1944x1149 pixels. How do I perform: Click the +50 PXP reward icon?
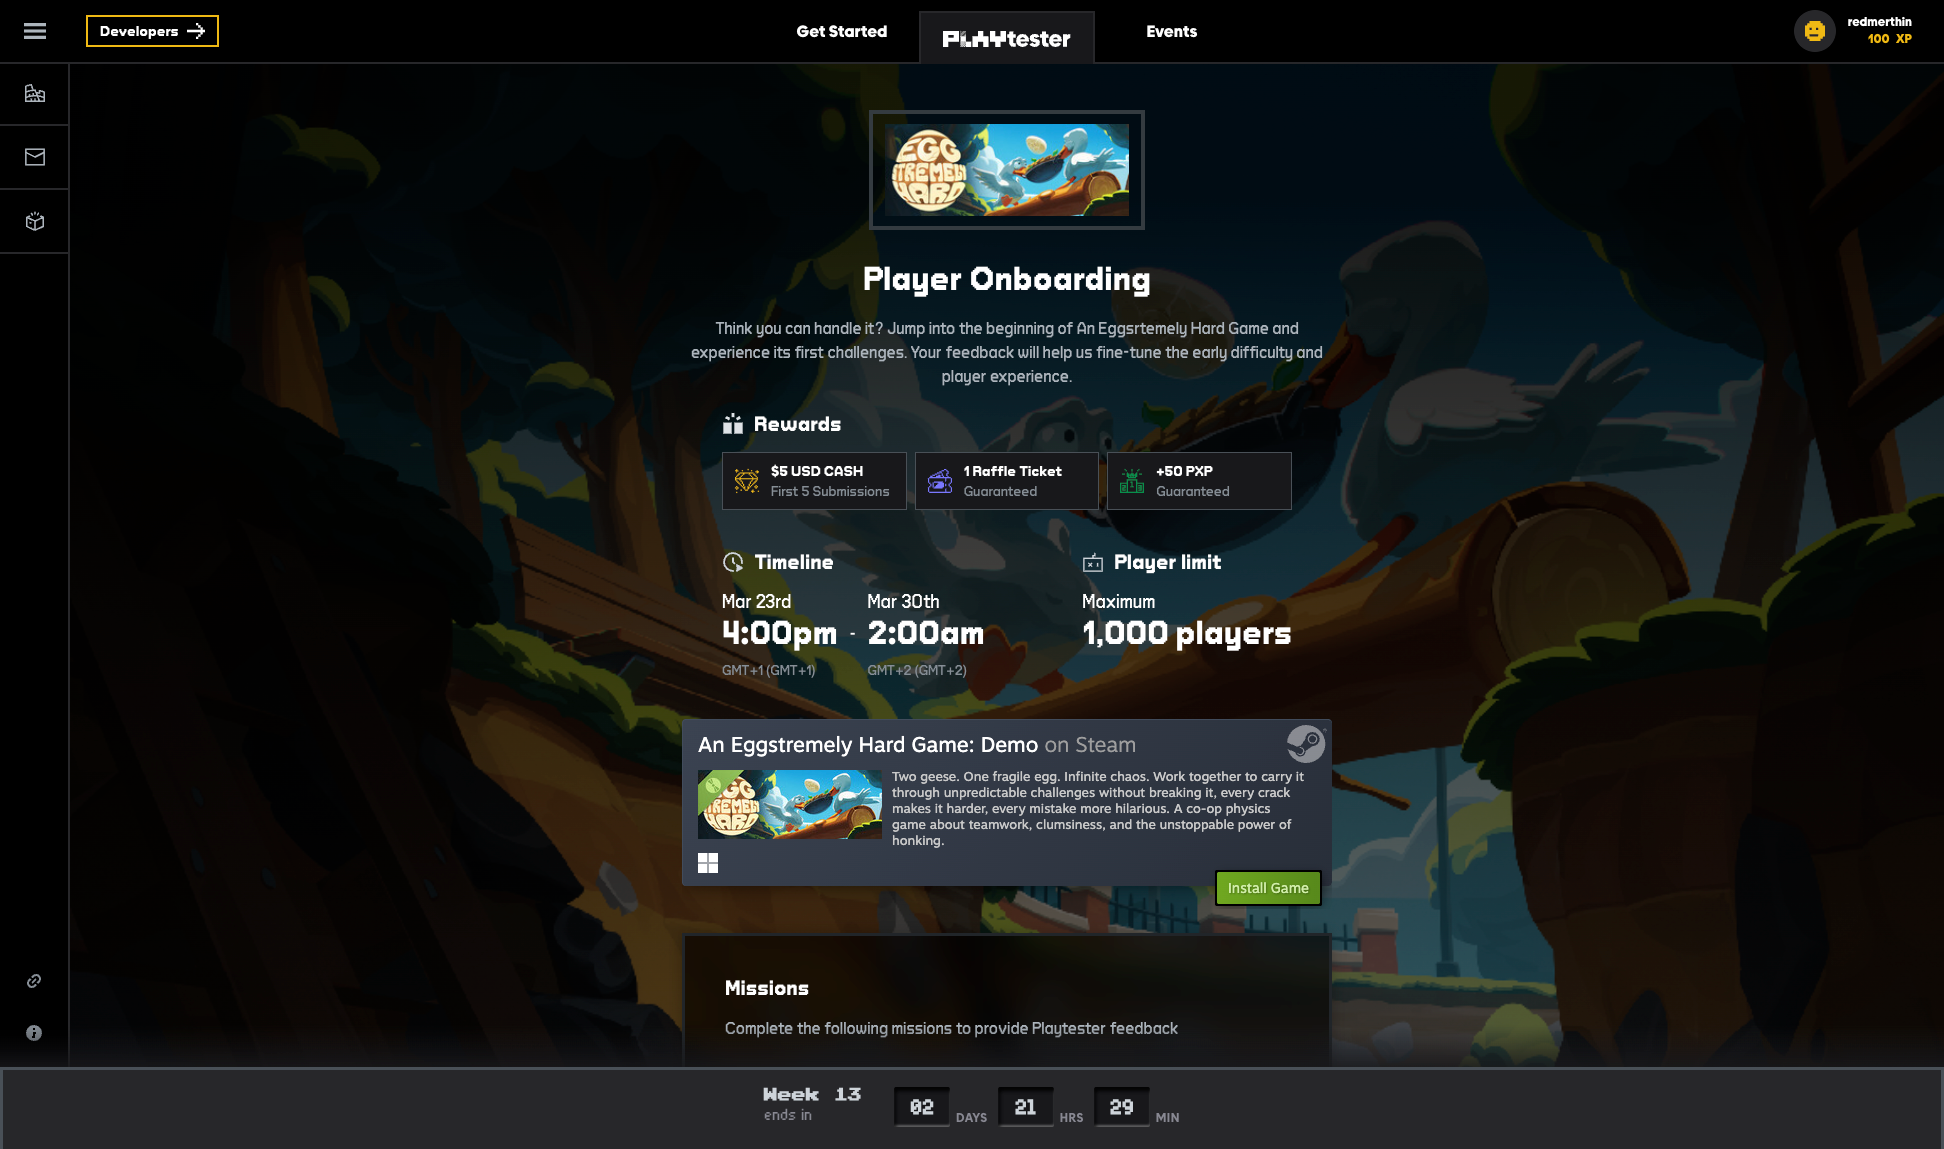pyautogui.click(x=1131, y=480)
